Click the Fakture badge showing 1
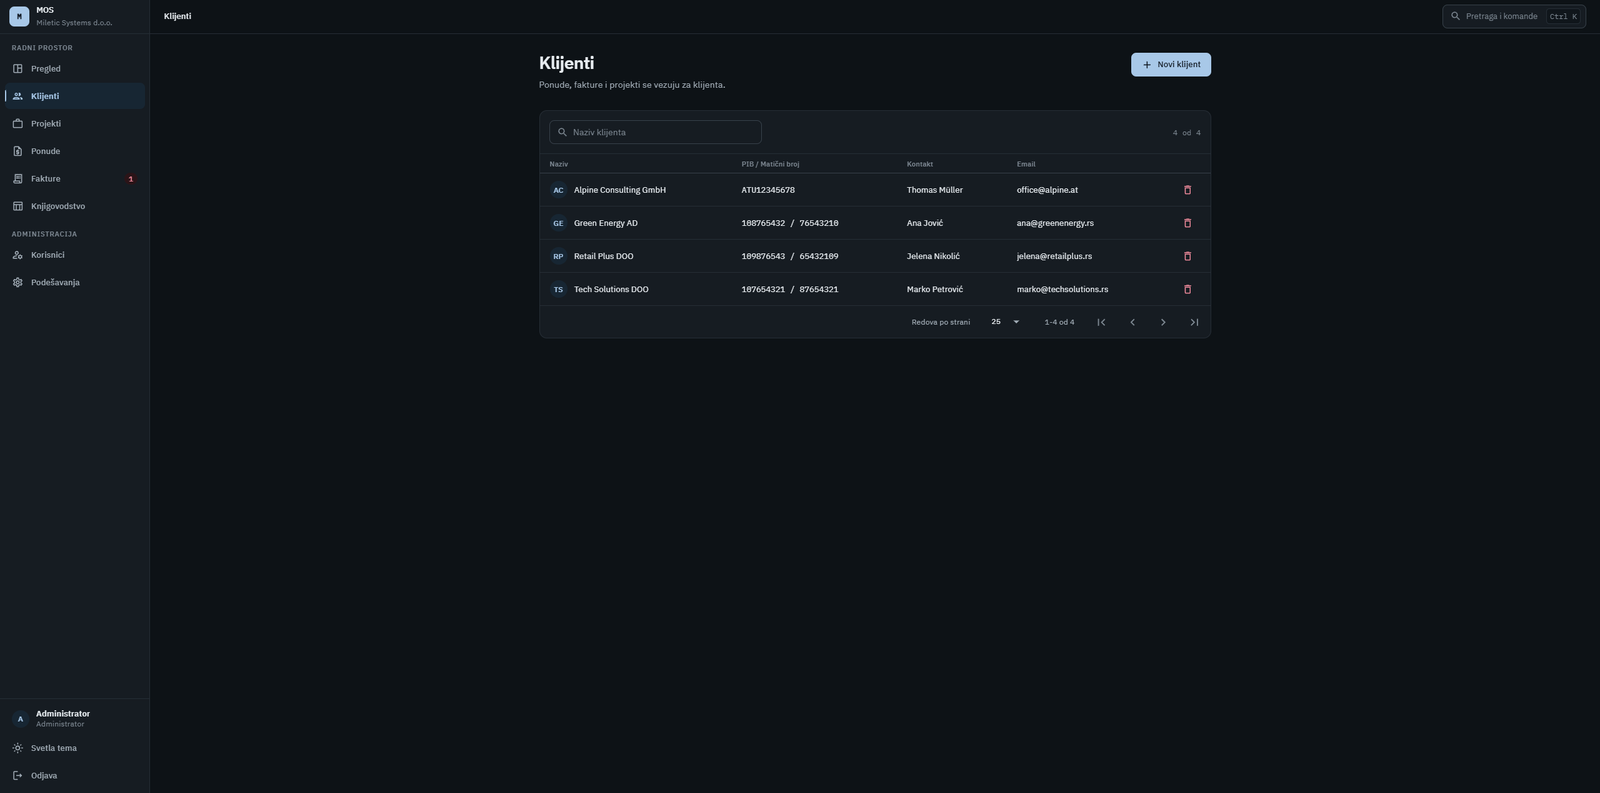The image size is (1600, 793). tap(131, 179)
